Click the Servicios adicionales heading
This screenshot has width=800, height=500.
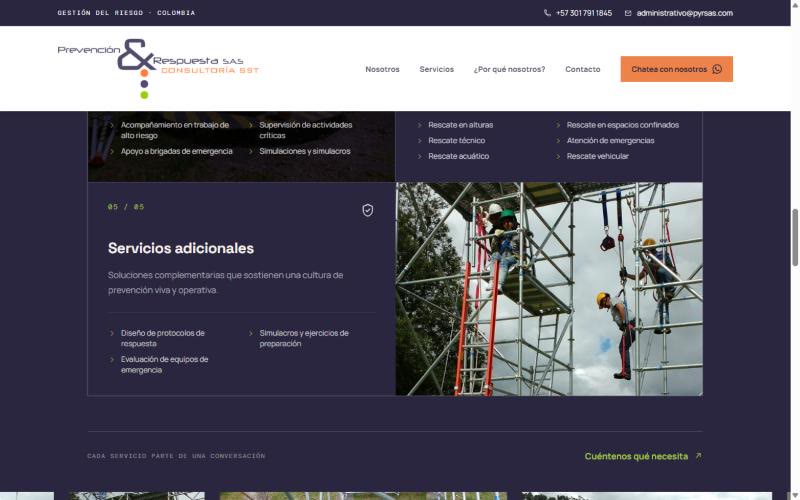(x=181, y=248)
